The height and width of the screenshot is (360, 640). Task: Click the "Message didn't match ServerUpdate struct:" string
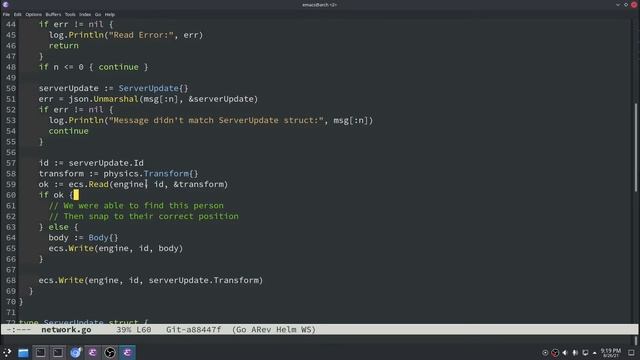pyautogui.click(x=216, y=120)
